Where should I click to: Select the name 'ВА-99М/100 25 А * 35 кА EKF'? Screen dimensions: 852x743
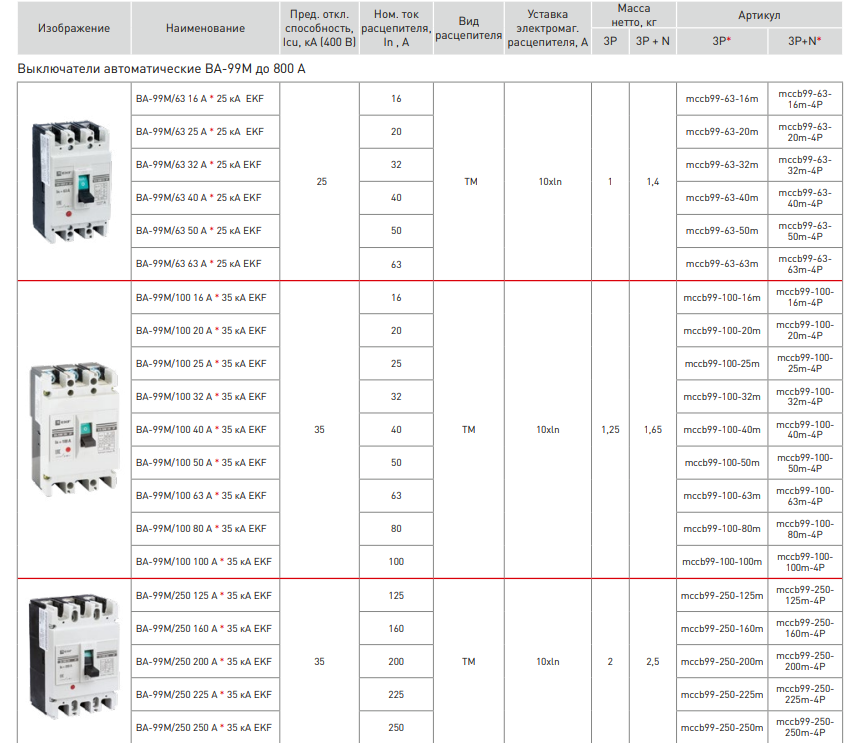pos(201,364)
